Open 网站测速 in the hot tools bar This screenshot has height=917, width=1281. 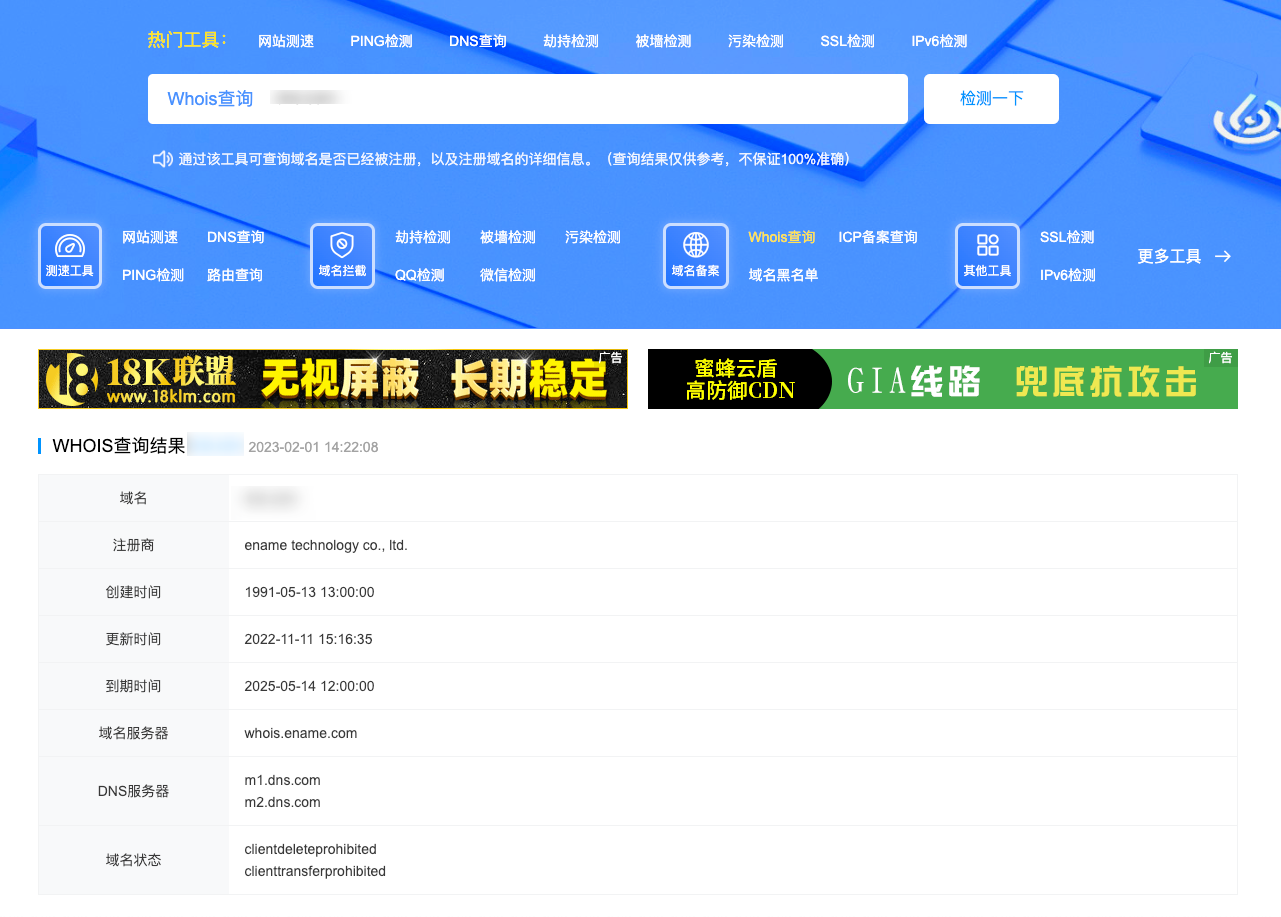286,41
